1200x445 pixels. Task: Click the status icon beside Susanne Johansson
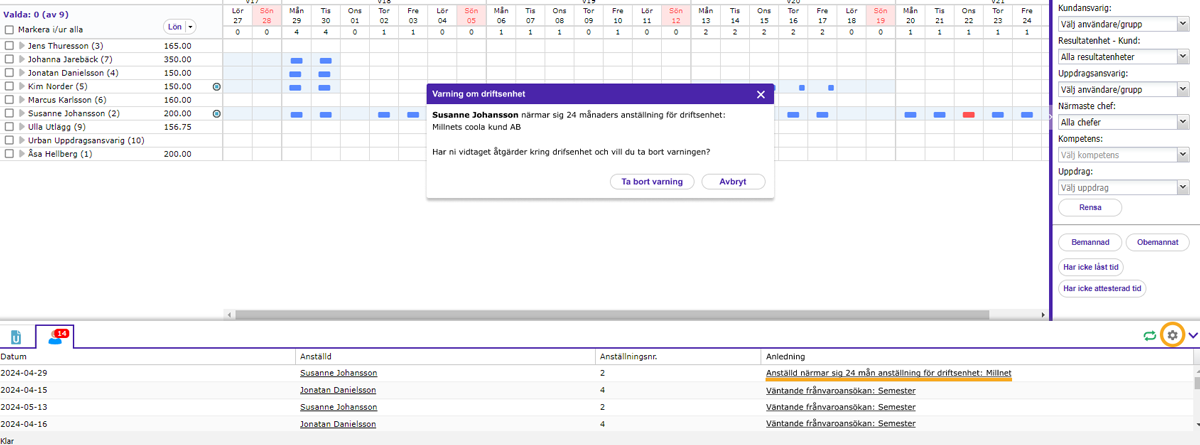pos(216,114)
